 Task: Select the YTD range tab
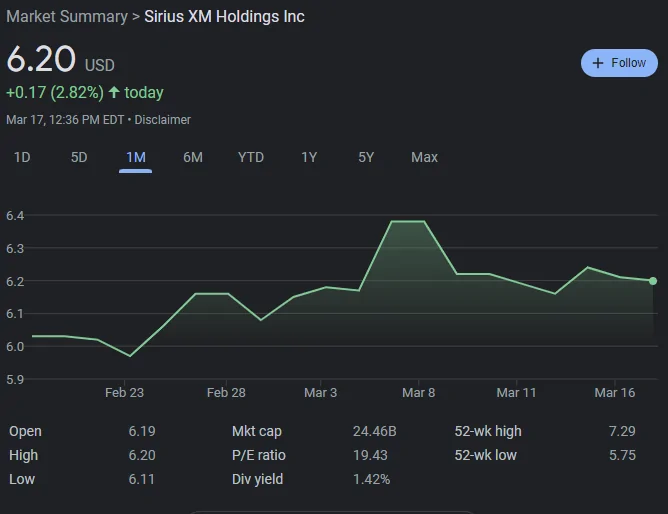[251, 157]
